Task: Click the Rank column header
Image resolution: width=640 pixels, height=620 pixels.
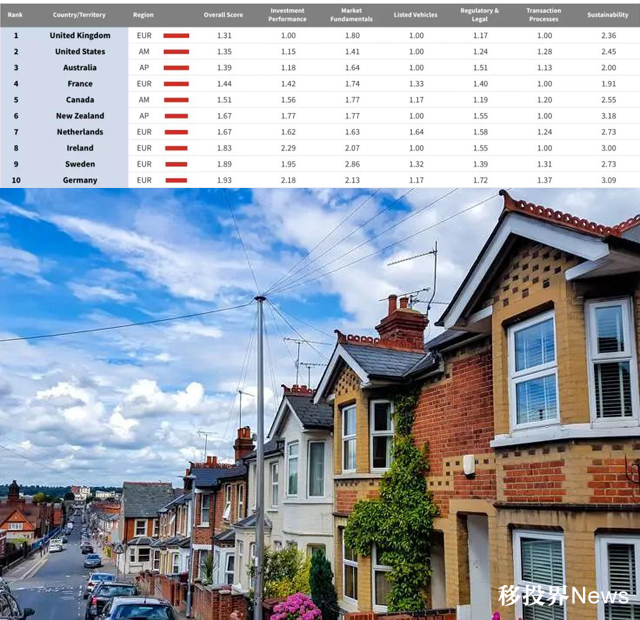Action: click(15, 15)
